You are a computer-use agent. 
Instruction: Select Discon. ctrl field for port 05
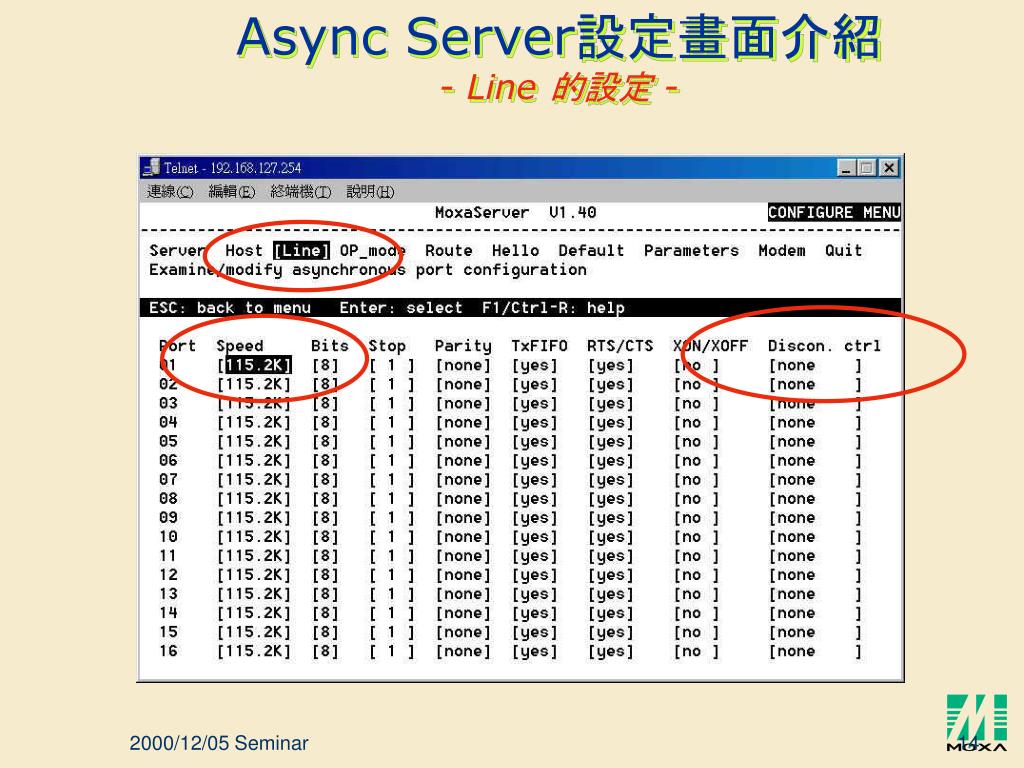coord(815,441)
